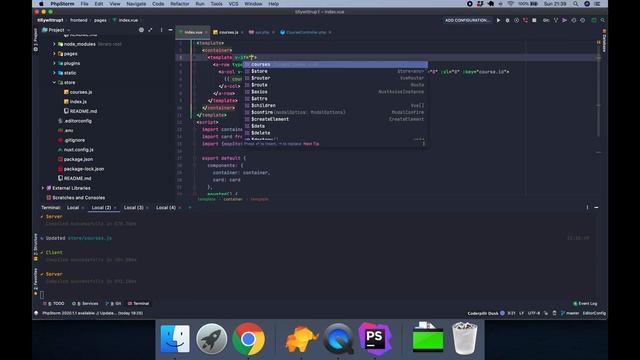Click the Search Everywhere magnifier in IDE toolbar

pos(602,20)
